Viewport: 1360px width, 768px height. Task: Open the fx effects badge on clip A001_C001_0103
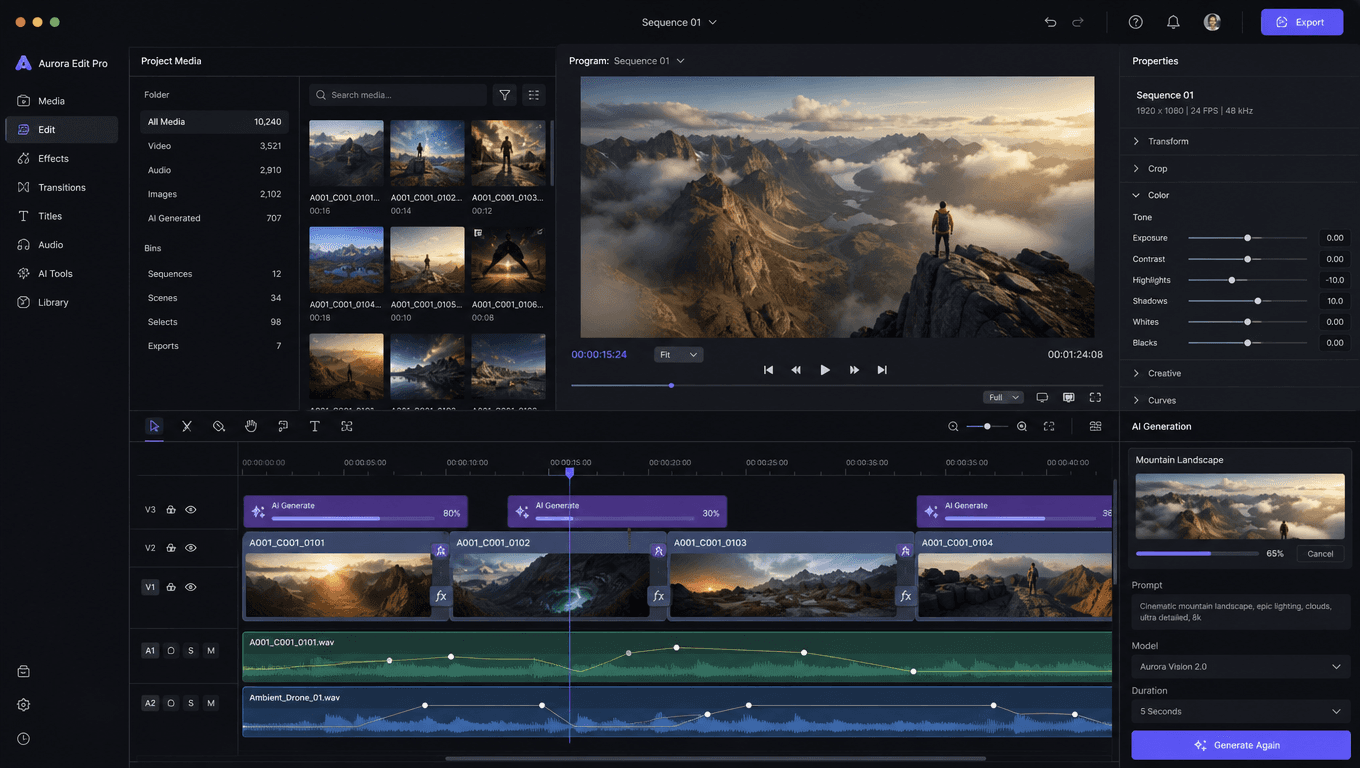(x=905, y=596)
